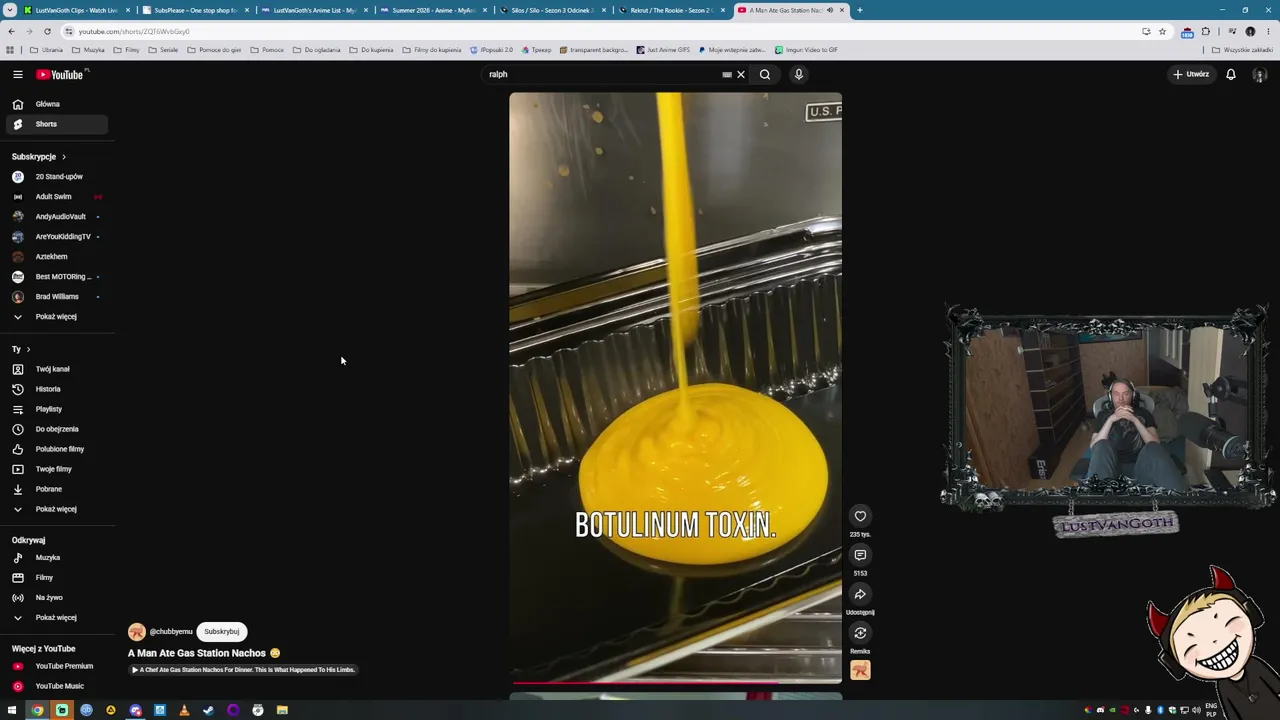Open YouTube Music link

coord(55,686)
